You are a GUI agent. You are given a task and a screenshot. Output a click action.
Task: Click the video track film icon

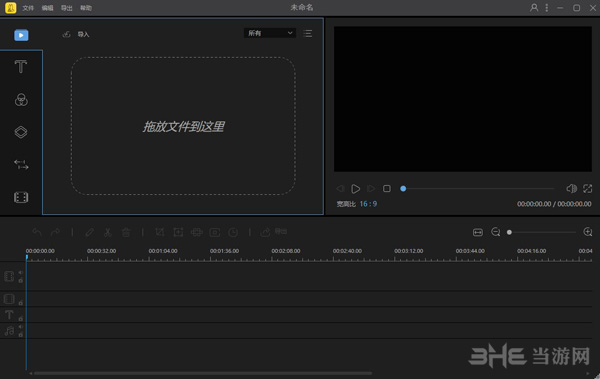[9, 276]
